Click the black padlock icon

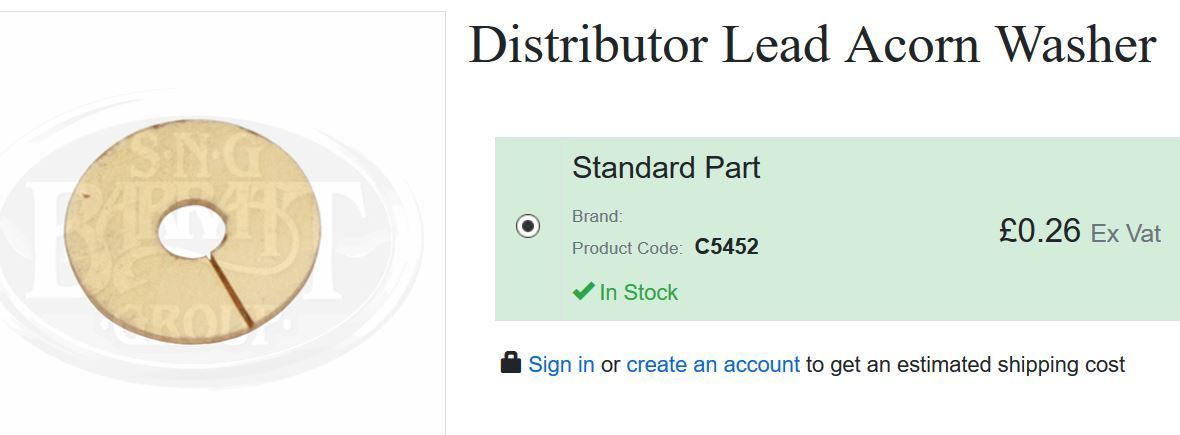[x=511, y=363]
